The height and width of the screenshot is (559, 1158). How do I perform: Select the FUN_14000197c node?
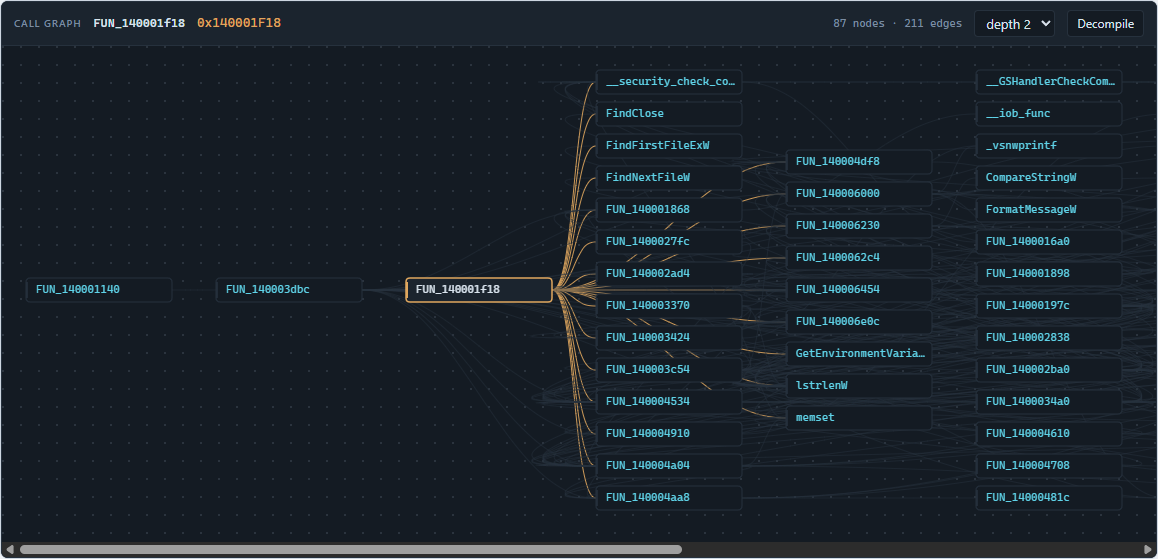[1049, 306]
